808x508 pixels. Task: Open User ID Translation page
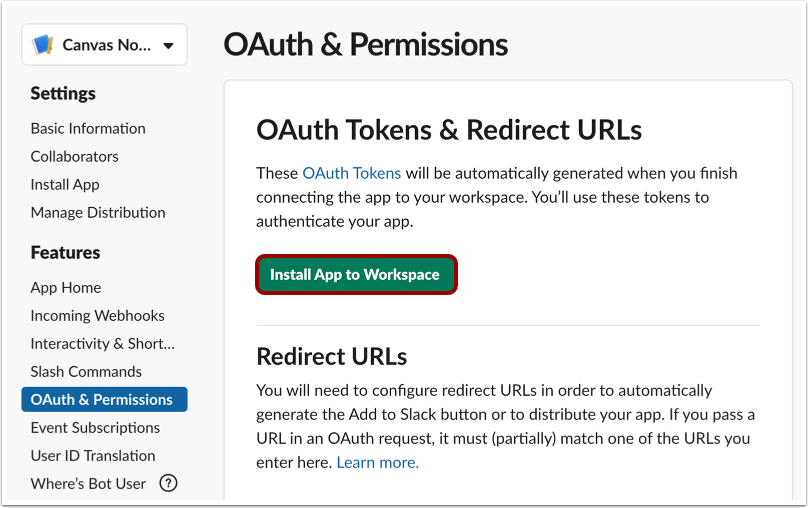[92, 455]
